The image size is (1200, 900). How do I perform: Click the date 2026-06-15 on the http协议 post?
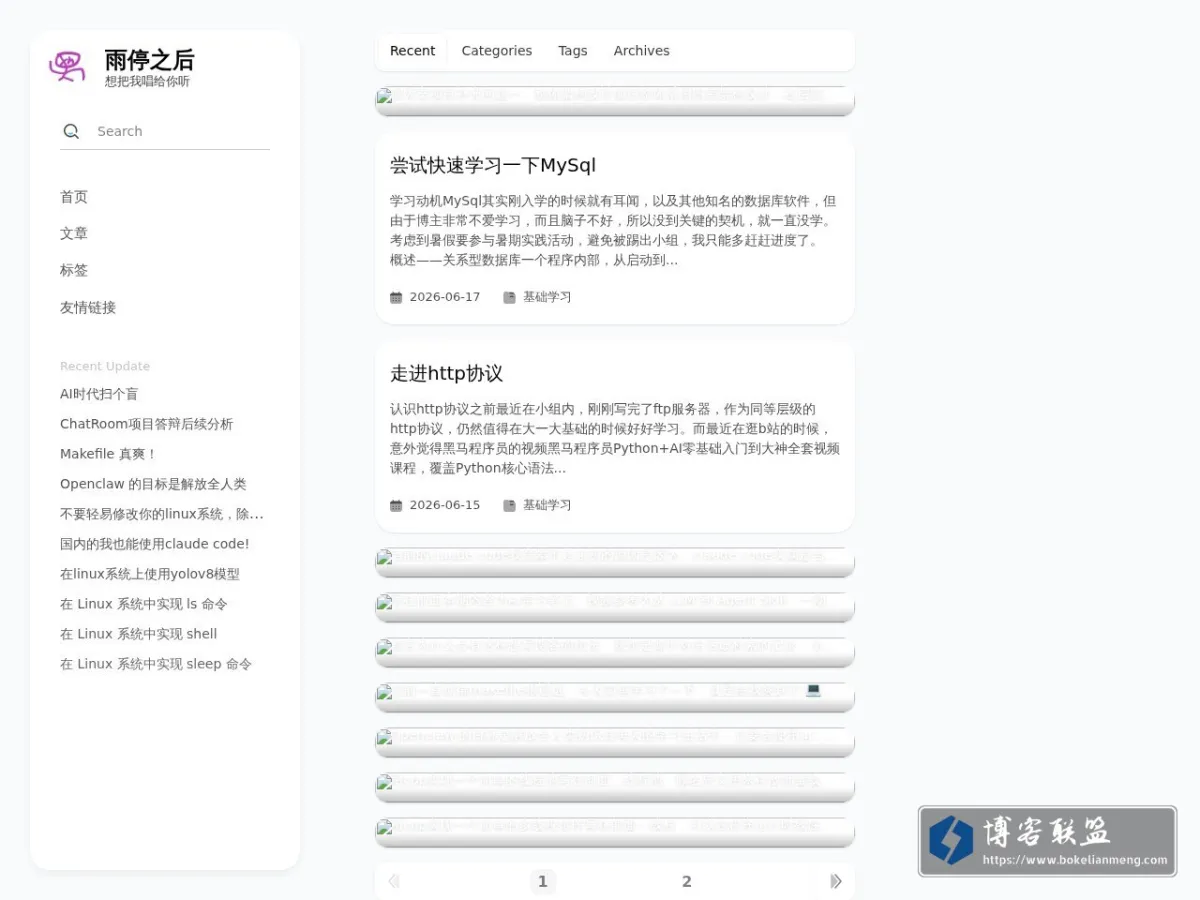tap(445, 505)
